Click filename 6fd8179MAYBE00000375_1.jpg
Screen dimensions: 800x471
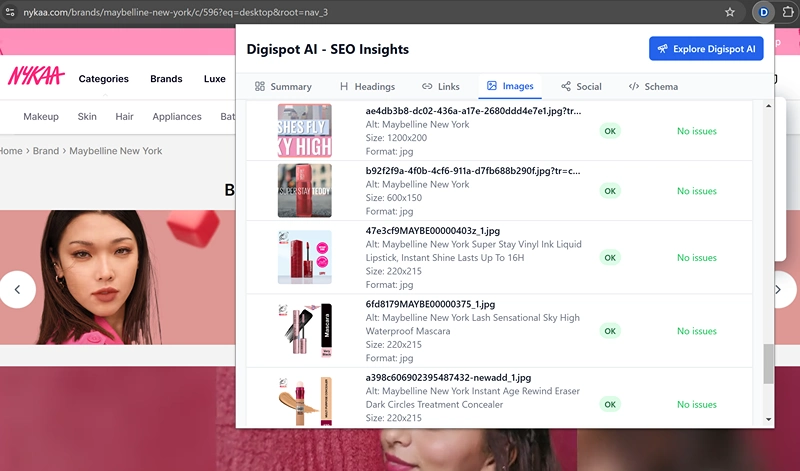pyautogui.click(x=430, y=304)
